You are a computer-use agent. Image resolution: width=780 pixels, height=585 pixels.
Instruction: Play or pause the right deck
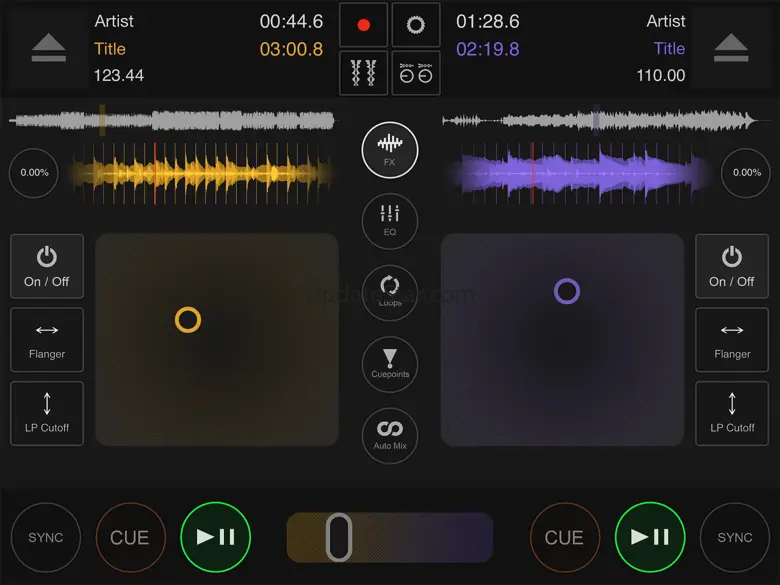tap(650, 537)
